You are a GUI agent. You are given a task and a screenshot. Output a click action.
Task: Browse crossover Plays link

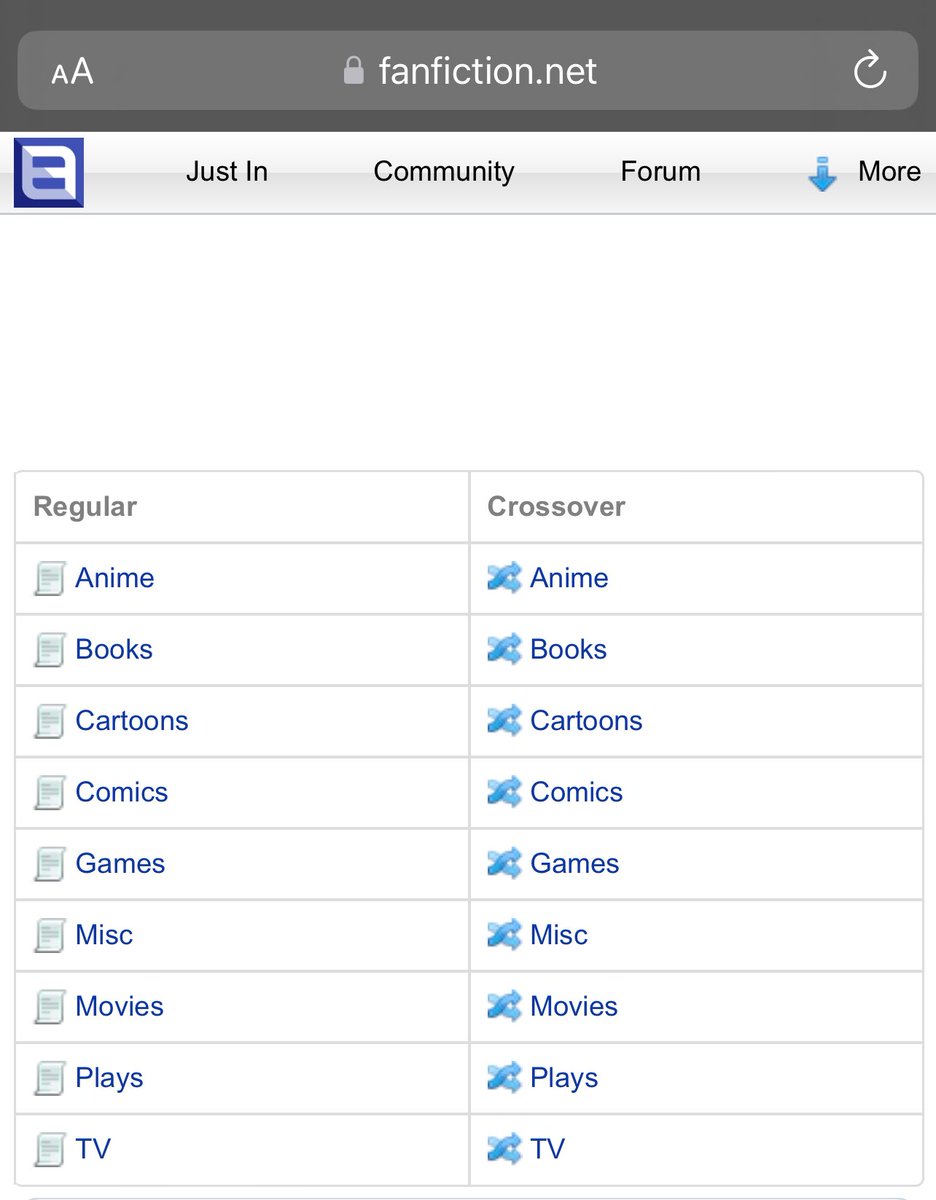[x=564, y=1079]
